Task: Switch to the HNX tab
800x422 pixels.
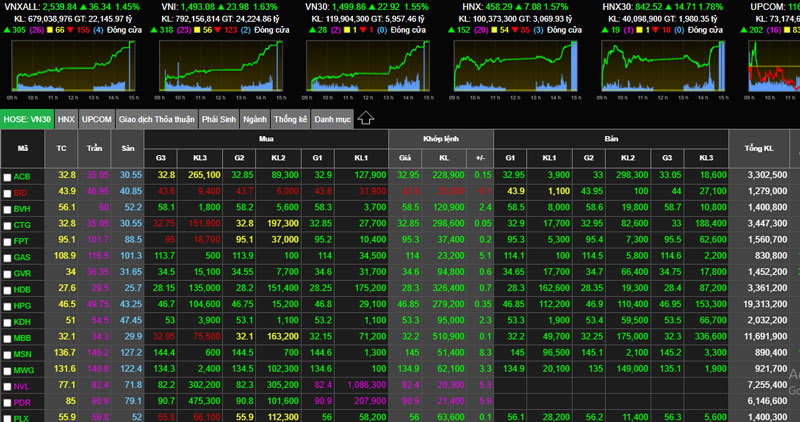Action: [x=66, y=119]
